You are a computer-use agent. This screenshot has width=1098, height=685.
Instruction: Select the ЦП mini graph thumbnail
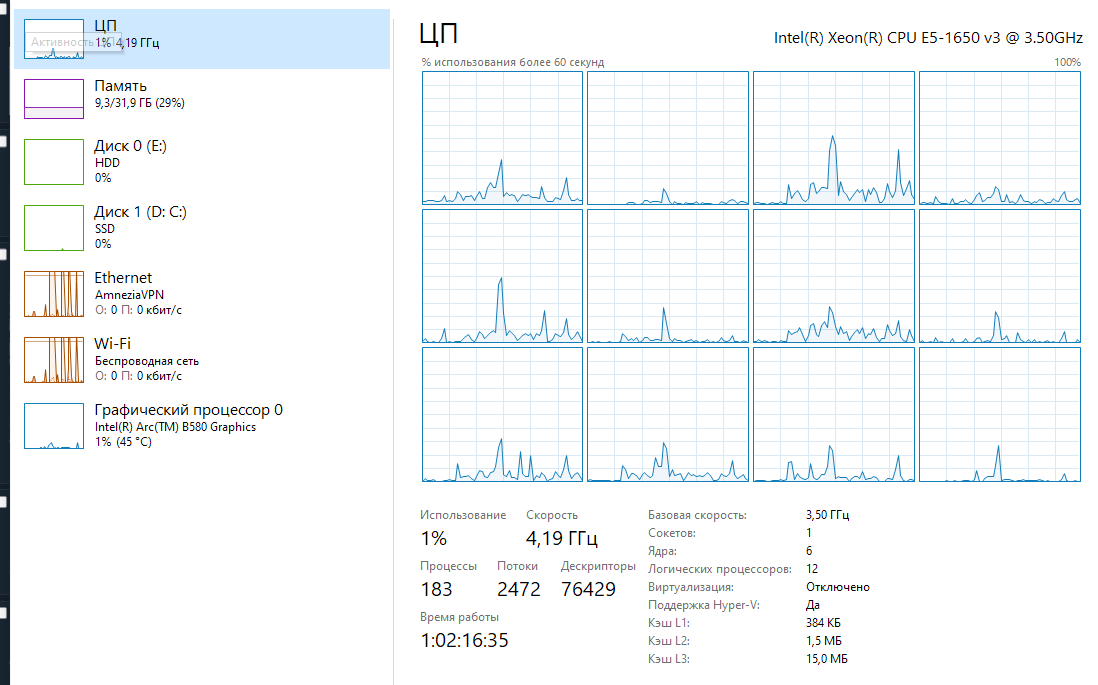coord(54,39)
